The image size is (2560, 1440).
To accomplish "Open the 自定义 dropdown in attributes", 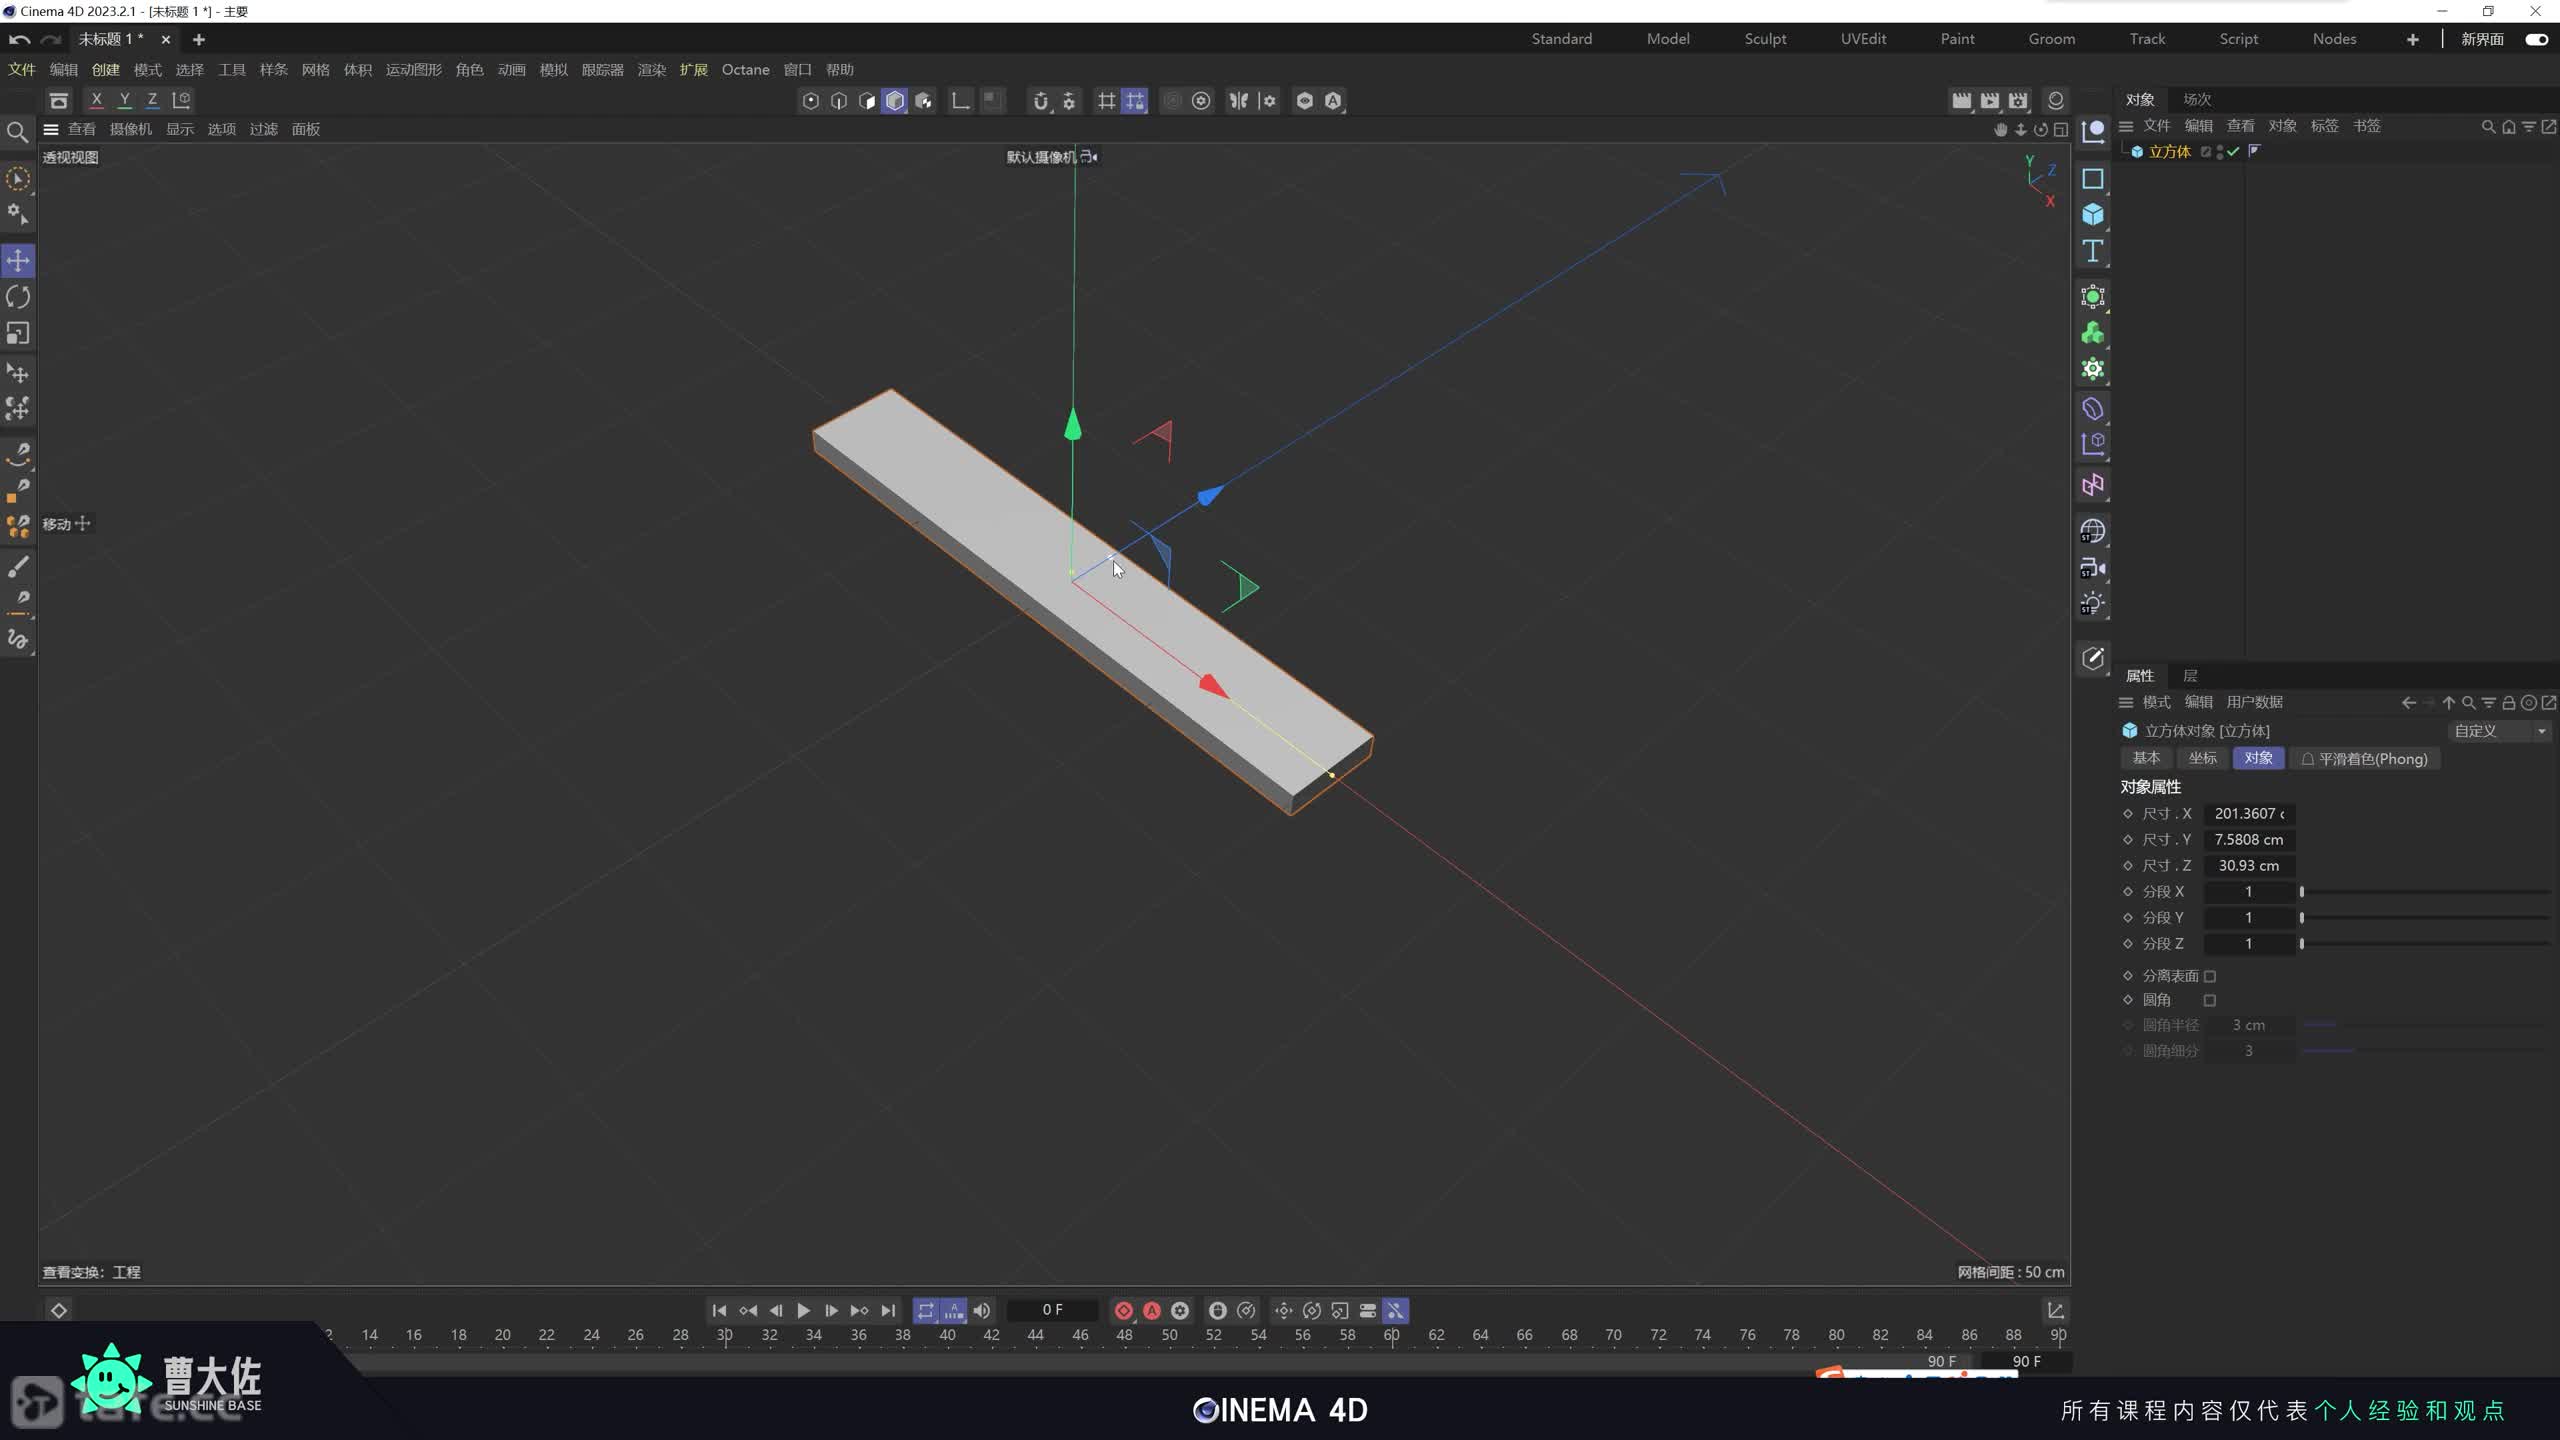I will click(x=2499, y=731).
